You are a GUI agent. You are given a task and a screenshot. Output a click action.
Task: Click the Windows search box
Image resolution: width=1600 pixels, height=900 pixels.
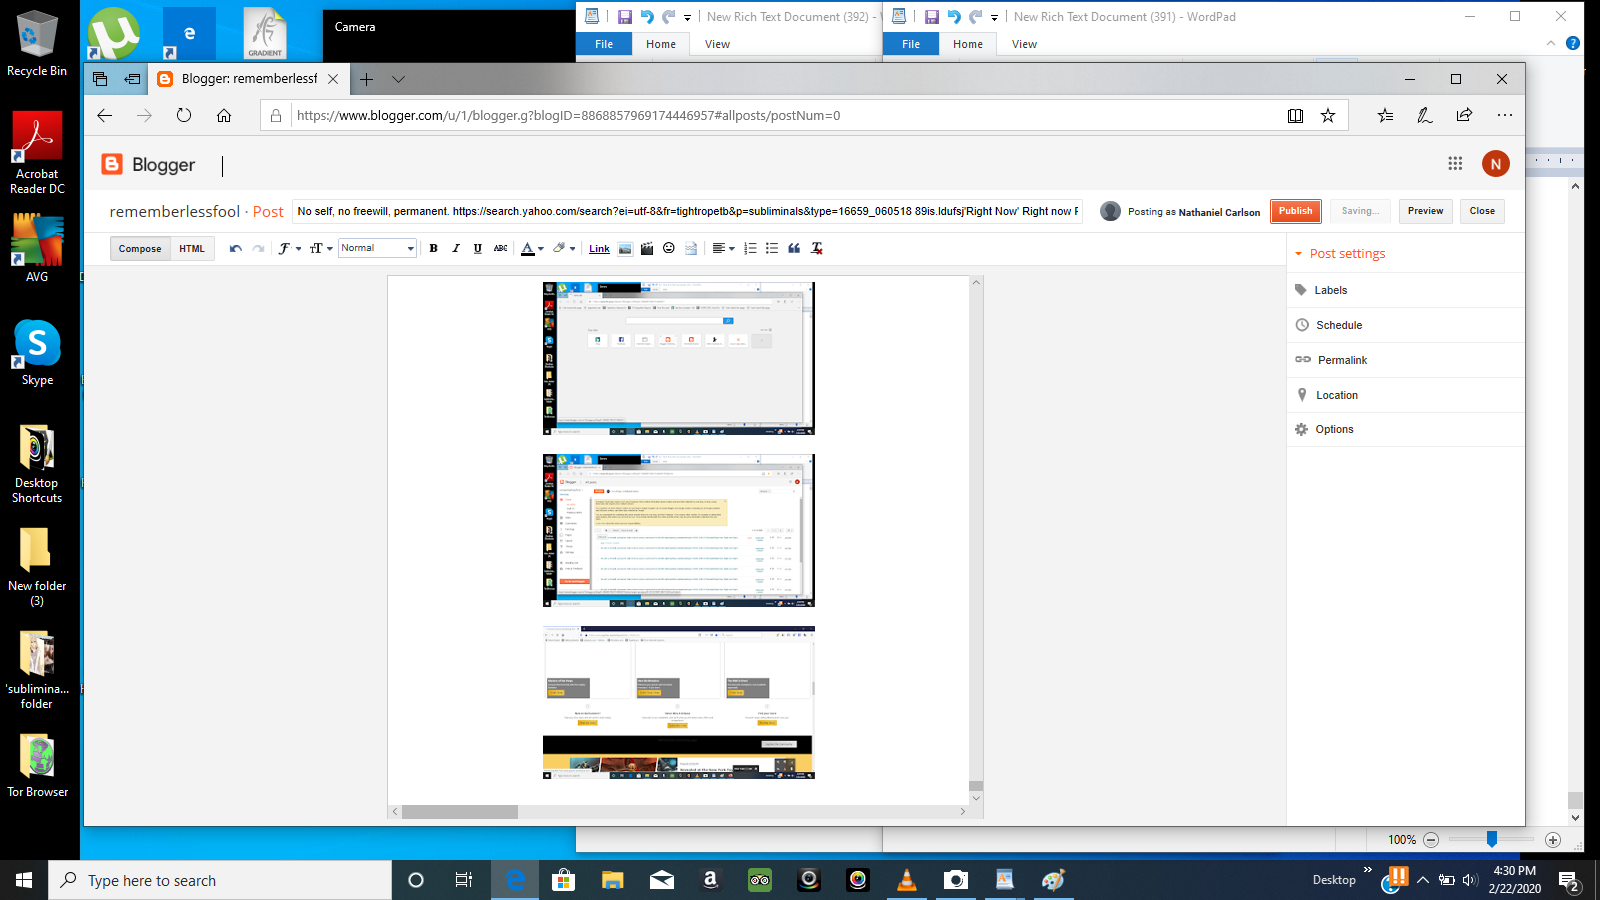coord(220,880)
